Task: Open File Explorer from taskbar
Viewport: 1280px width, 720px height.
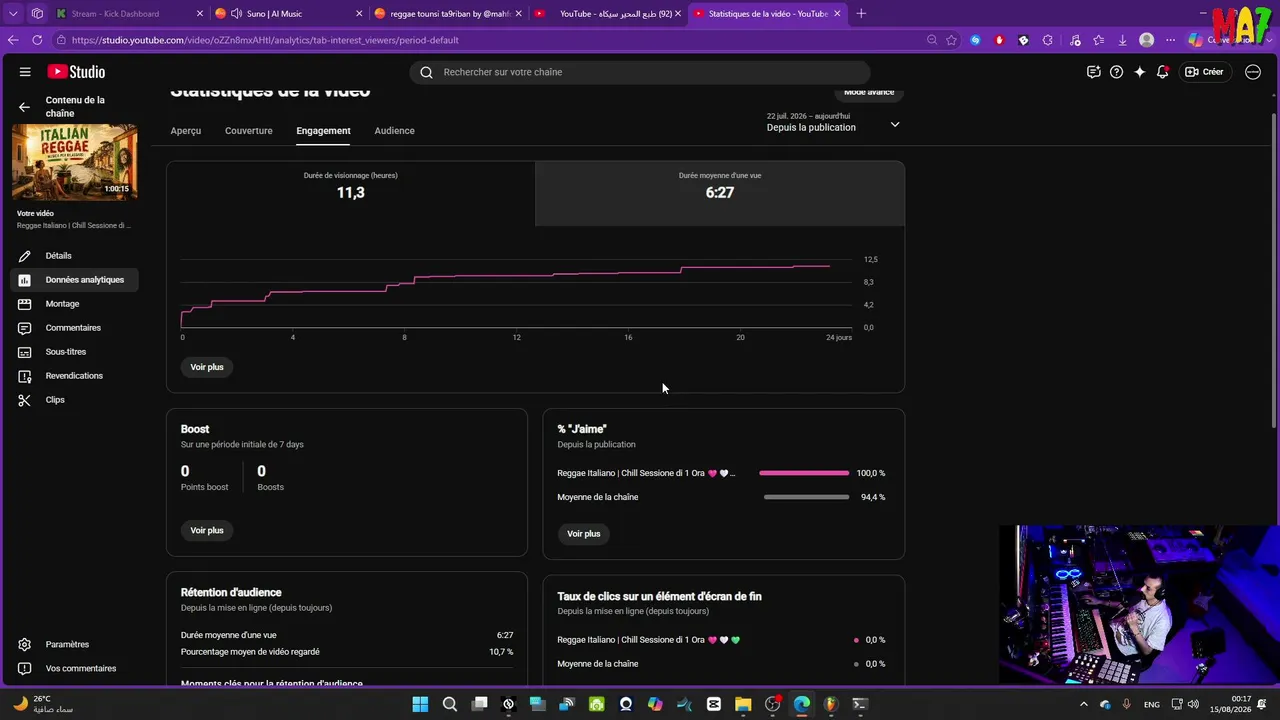Action: 743,704
